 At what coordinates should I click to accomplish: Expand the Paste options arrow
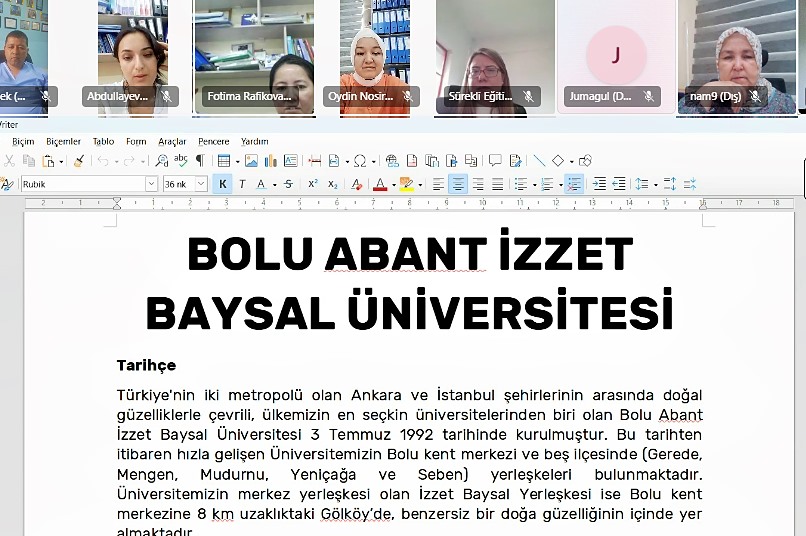point(61,162)
